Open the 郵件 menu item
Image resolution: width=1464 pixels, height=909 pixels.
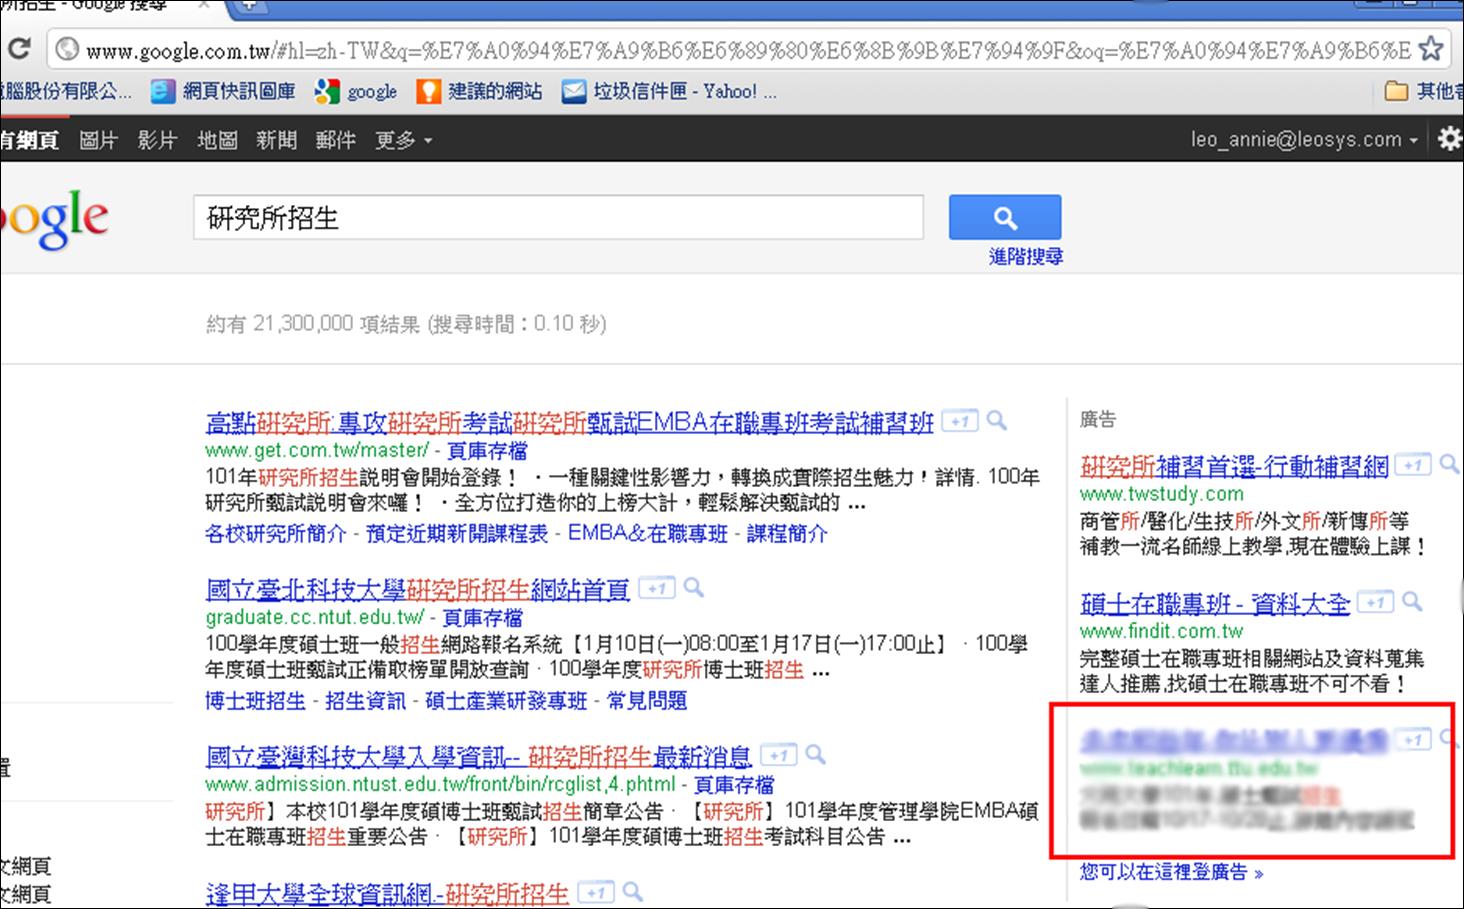(335, 140)
